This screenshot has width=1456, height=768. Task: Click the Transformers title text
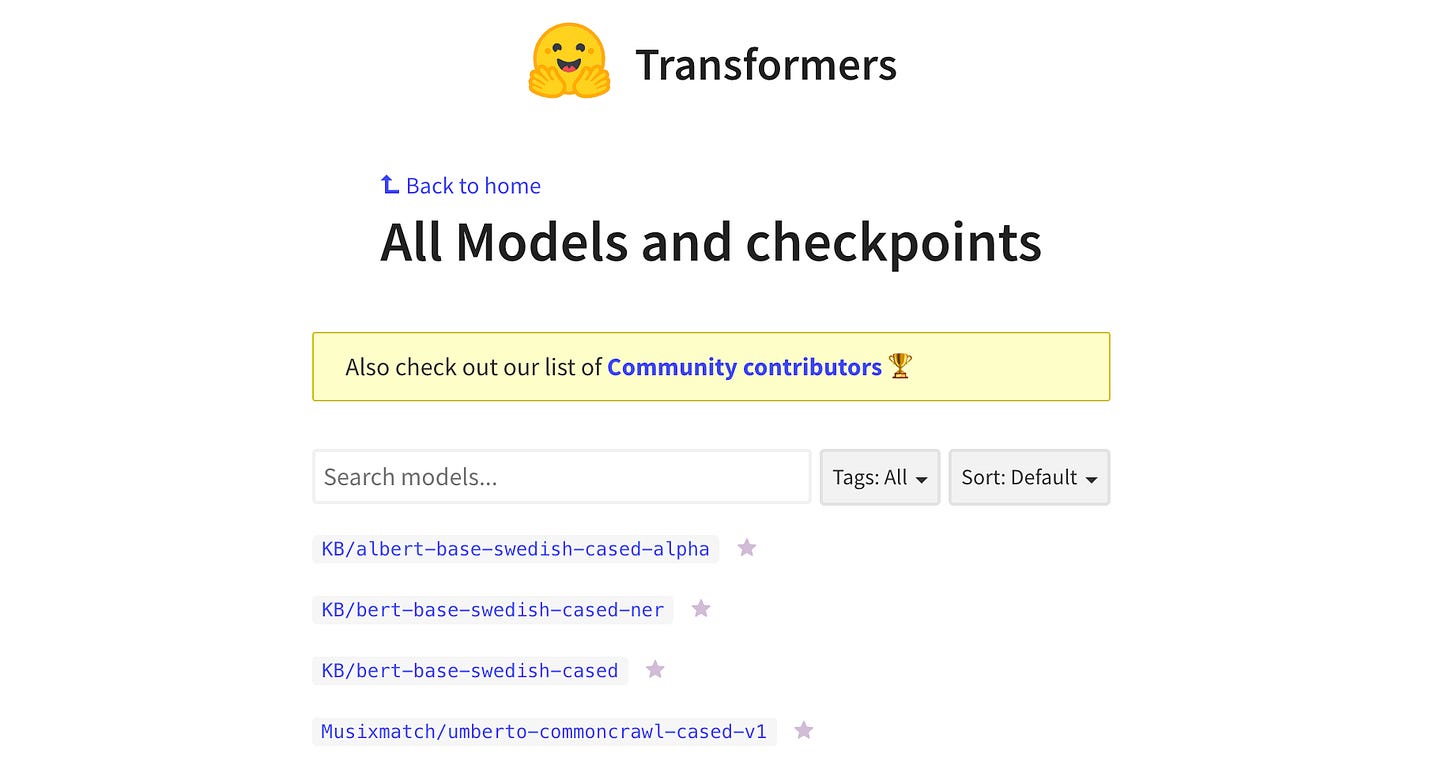pos(766,65)
